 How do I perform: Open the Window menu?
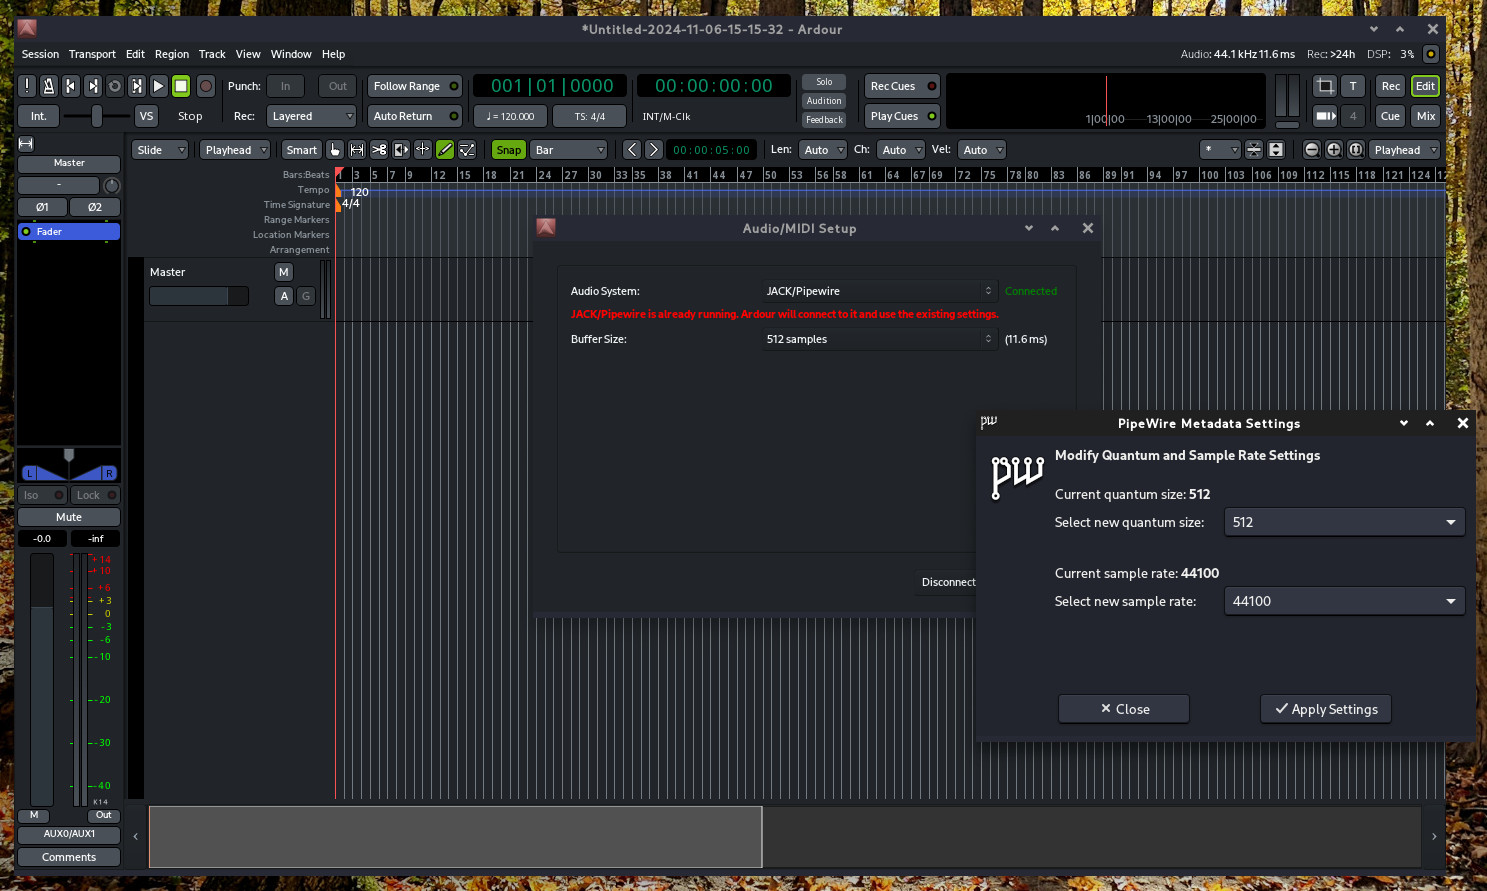291,54
